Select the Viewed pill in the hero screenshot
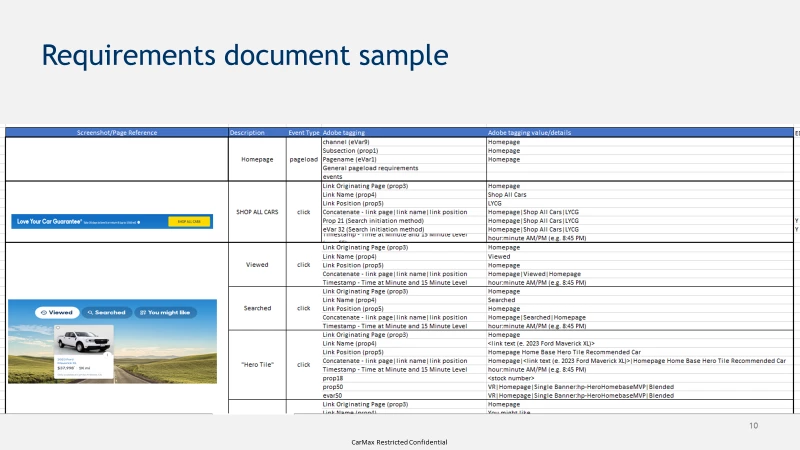The image size is (800, 450). tap(57, 312)
